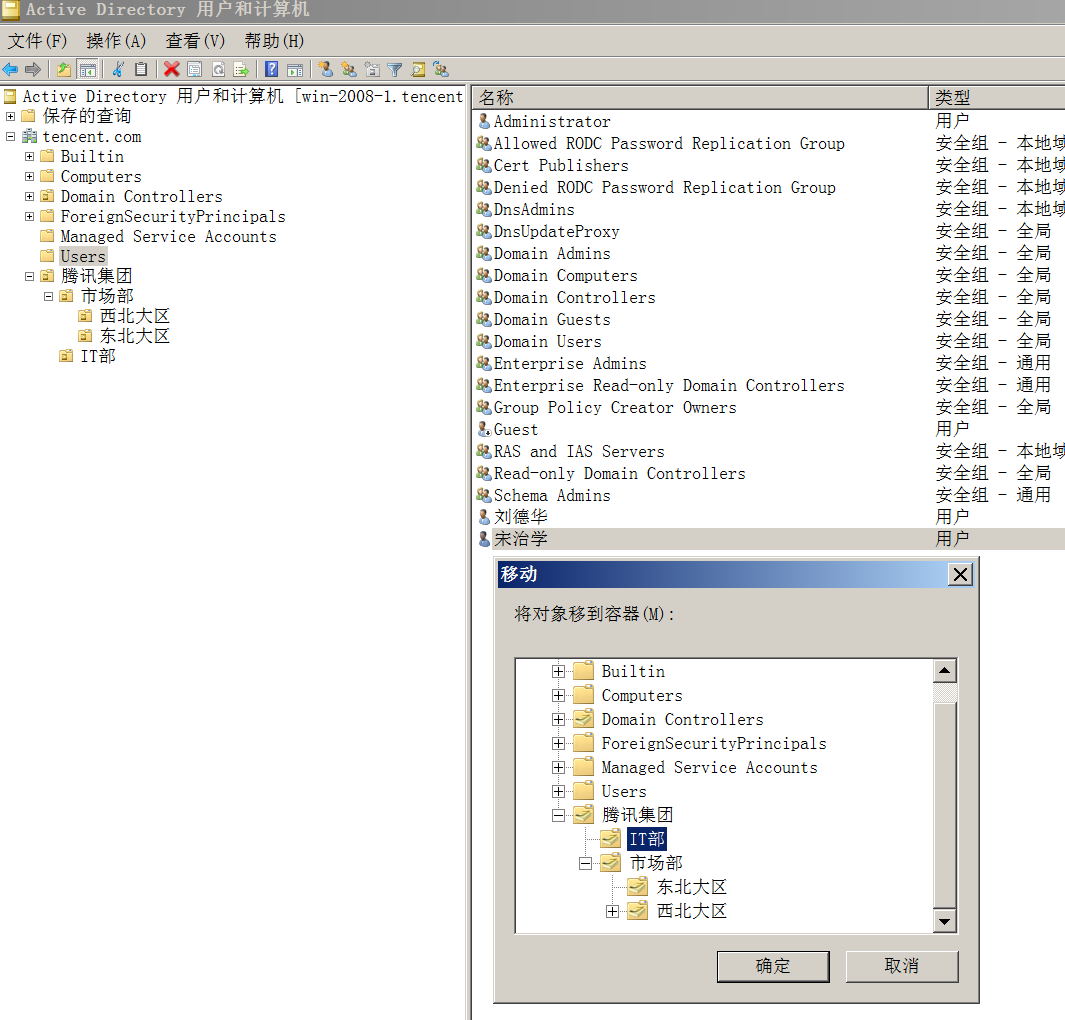Screen dimensions: 1065x1020
Task: Expand Builtin node in left tree
Action: [29, 156]
